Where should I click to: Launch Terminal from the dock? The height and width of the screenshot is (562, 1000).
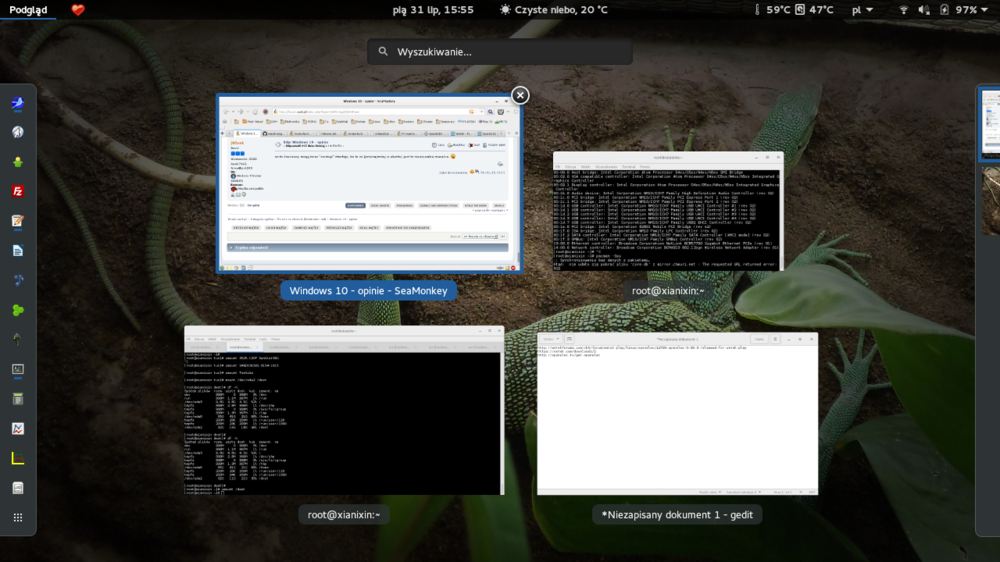point(18,369)
